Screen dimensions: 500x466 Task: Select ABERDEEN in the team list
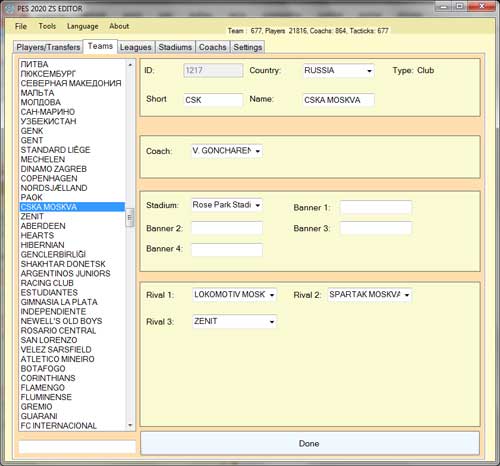72,226
